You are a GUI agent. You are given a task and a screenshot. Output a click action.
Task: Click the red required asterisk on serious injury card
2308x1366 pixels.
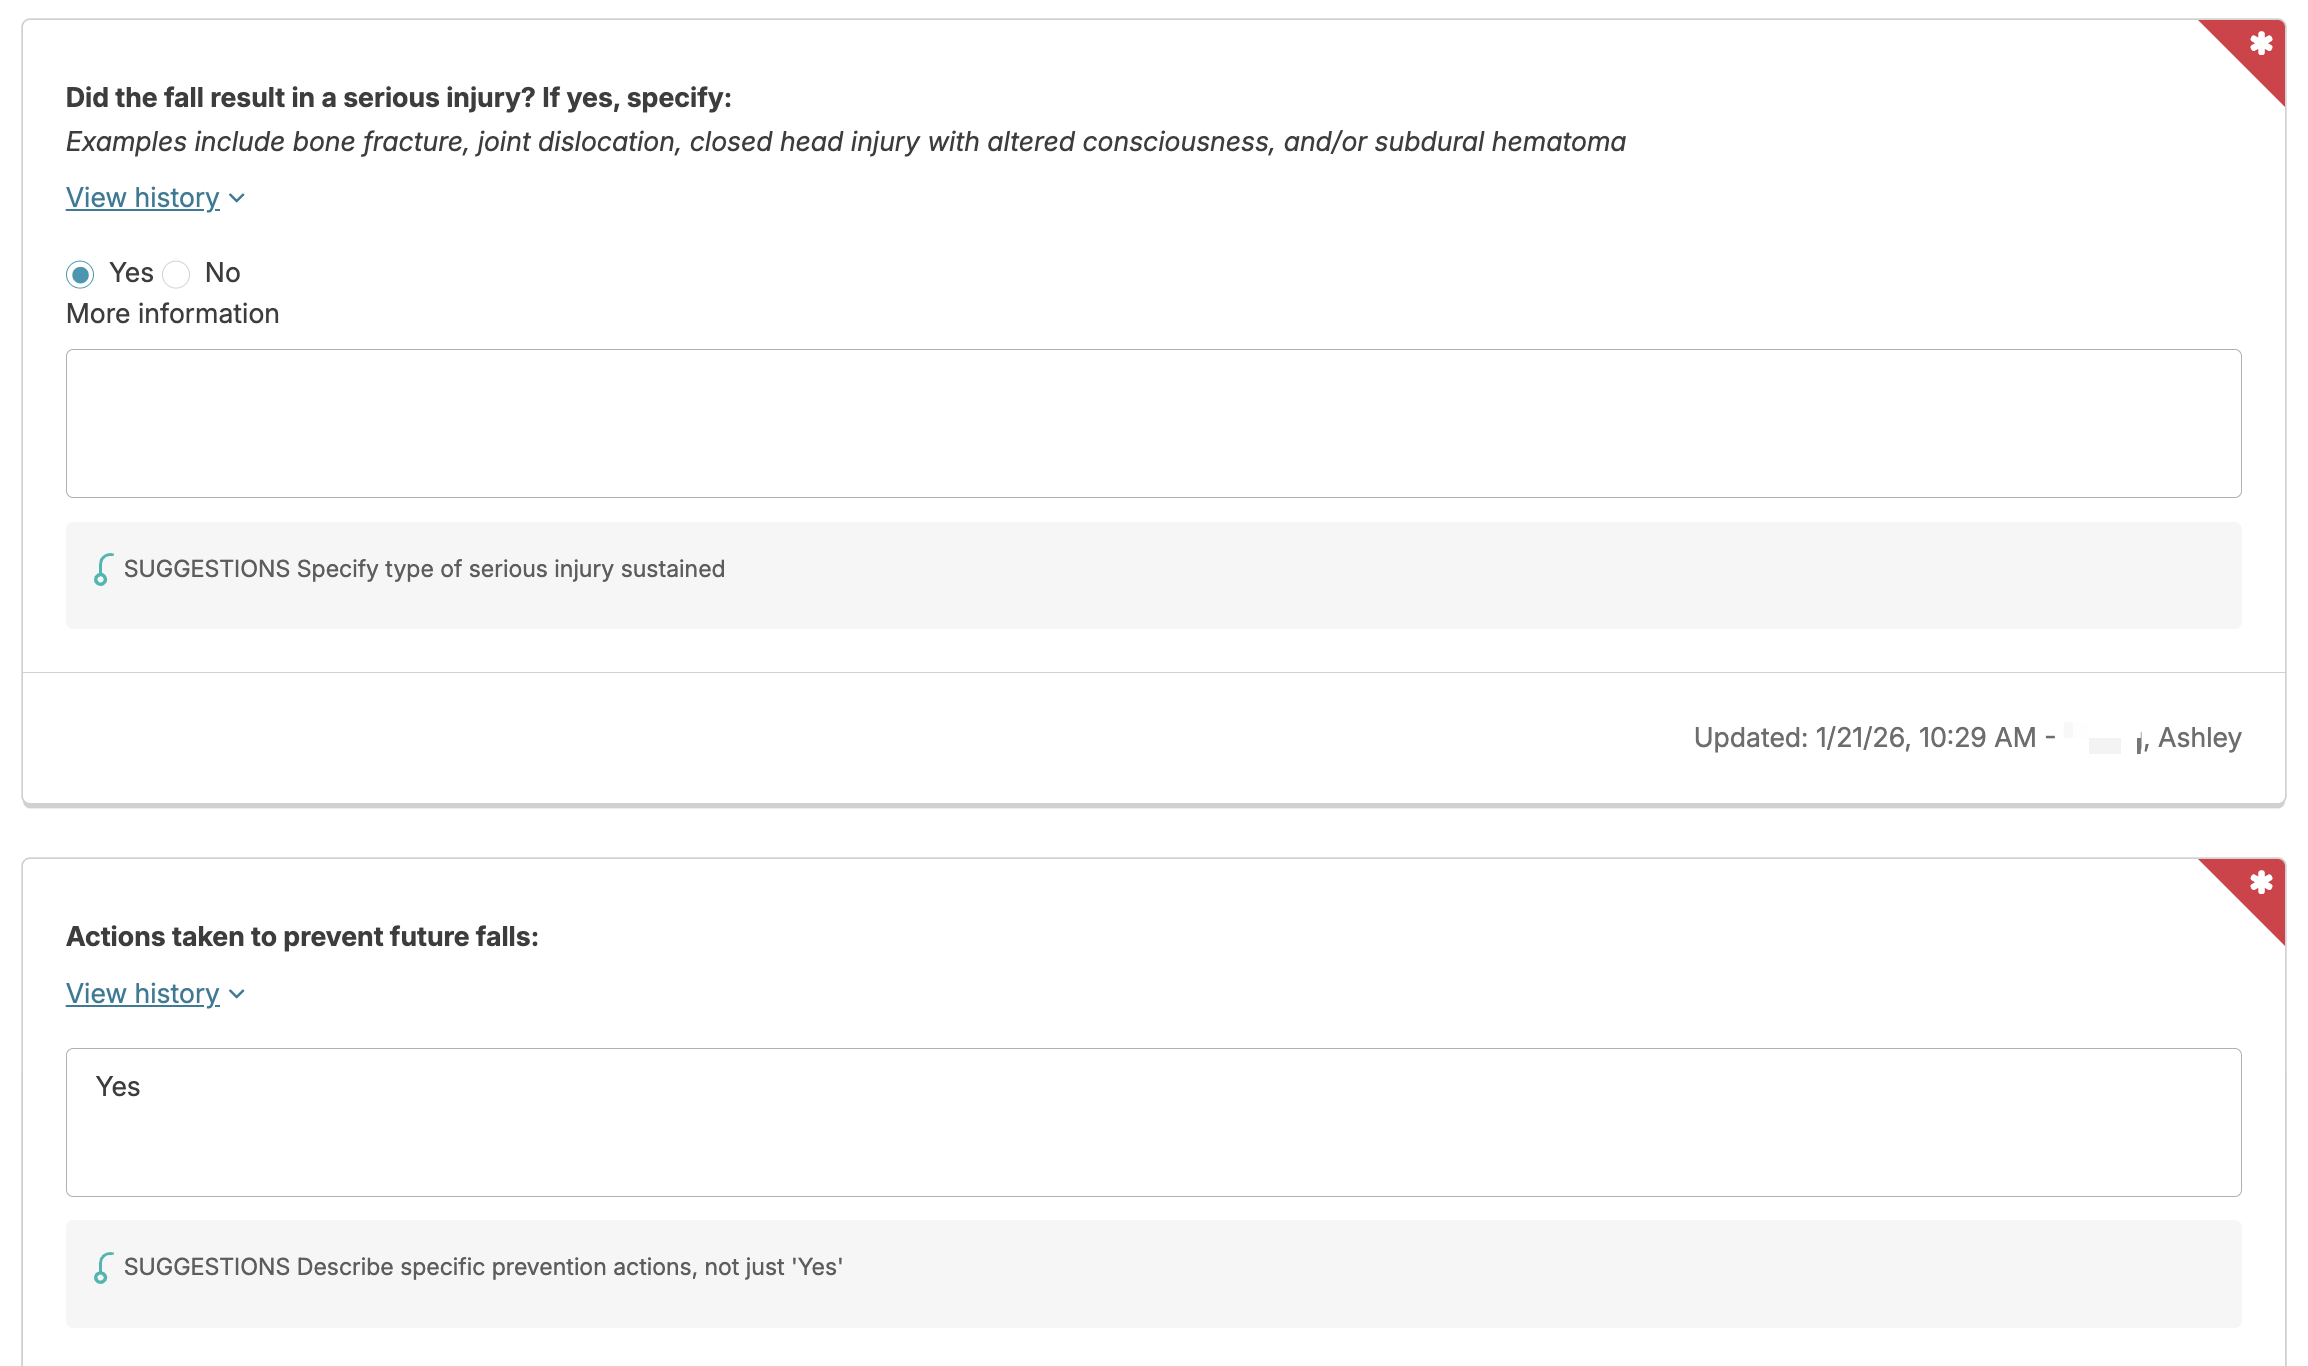pyautogui.click(x=2261, y=44)
